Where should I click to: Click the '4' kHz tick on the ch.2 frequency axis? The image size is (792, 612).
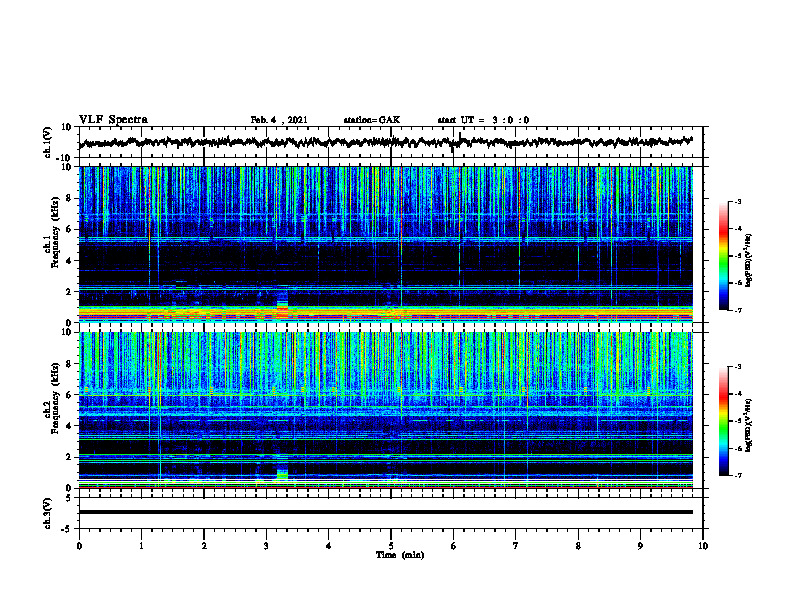tap(70, 426)
